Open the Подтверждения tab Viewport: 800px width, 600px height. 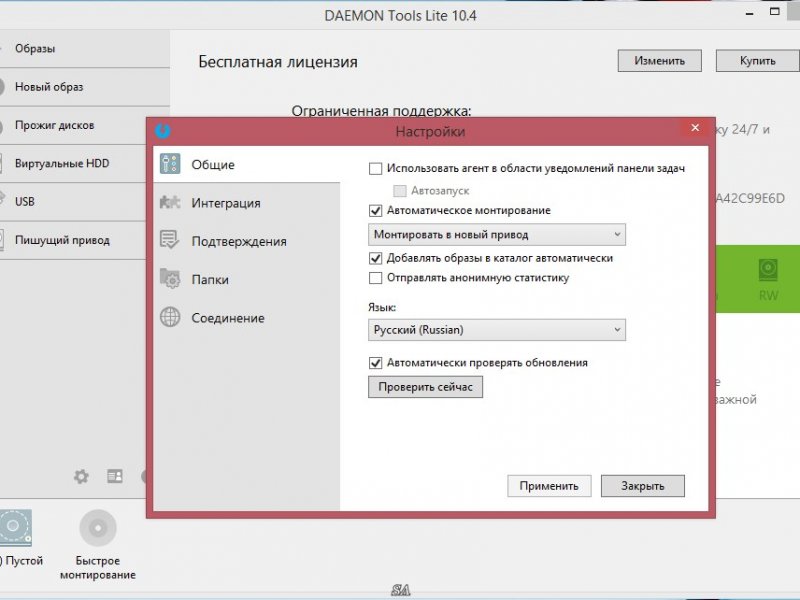coord(247,241)
